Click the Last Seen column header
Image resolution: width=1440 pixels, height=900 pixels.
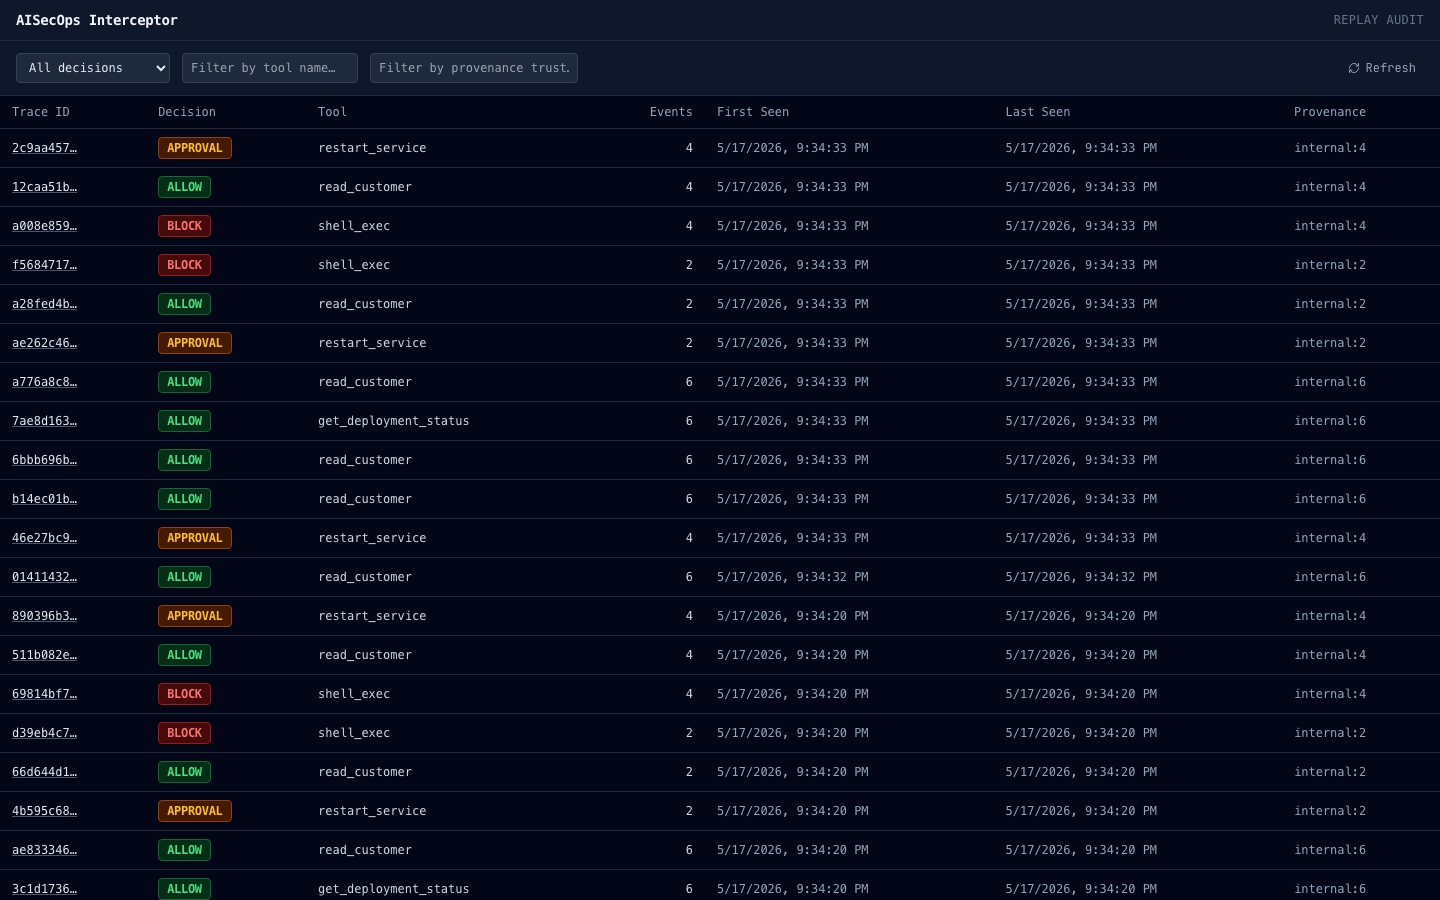coord(1038,112)
